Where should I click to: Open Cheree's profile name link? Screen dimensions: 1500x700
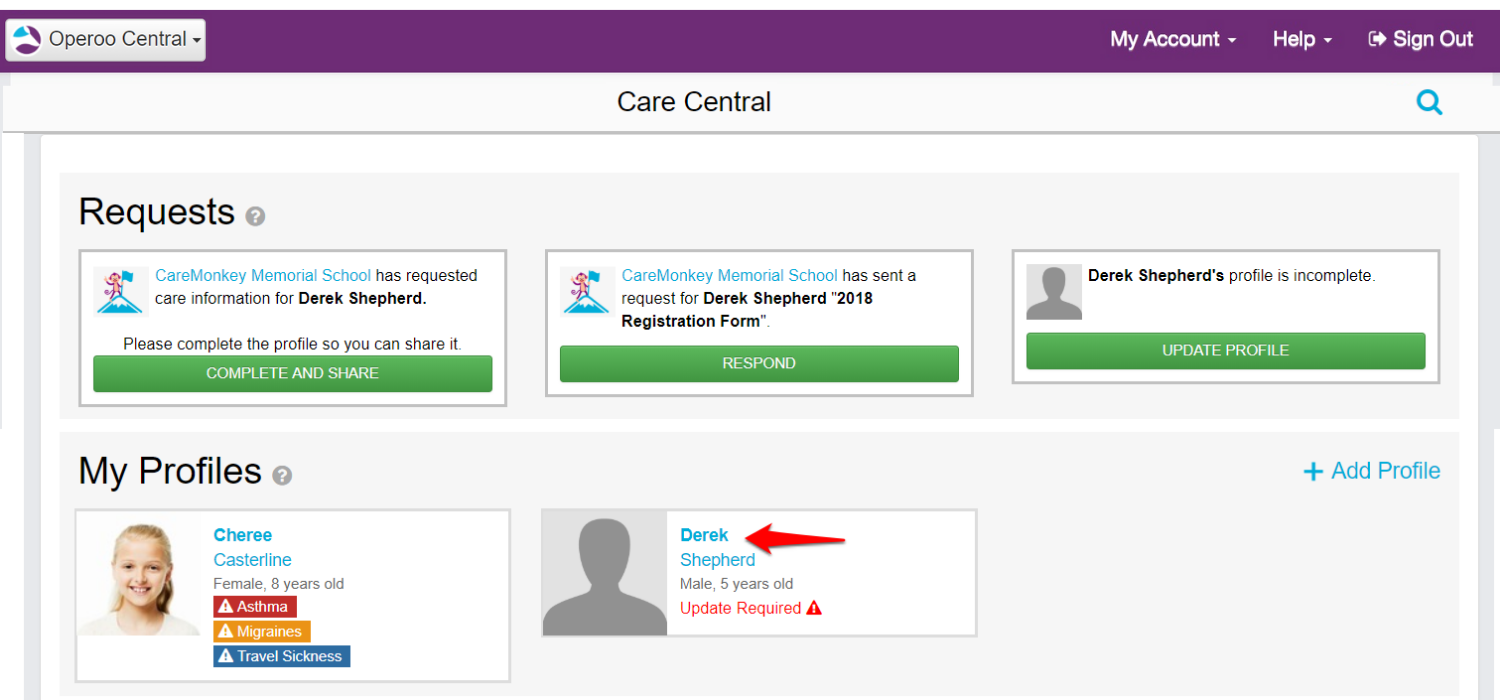click(243, 535)
